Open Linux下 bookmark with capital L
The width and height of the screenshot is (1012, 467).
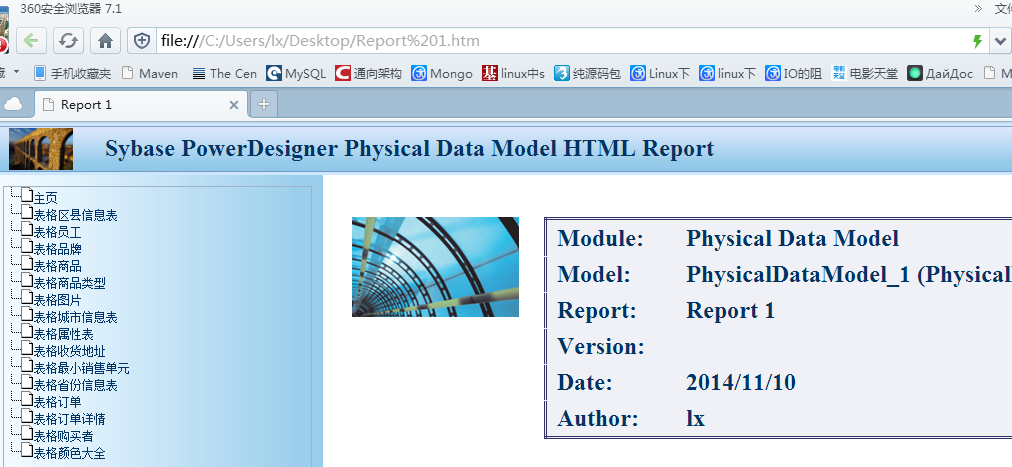(x=660, y=74)
